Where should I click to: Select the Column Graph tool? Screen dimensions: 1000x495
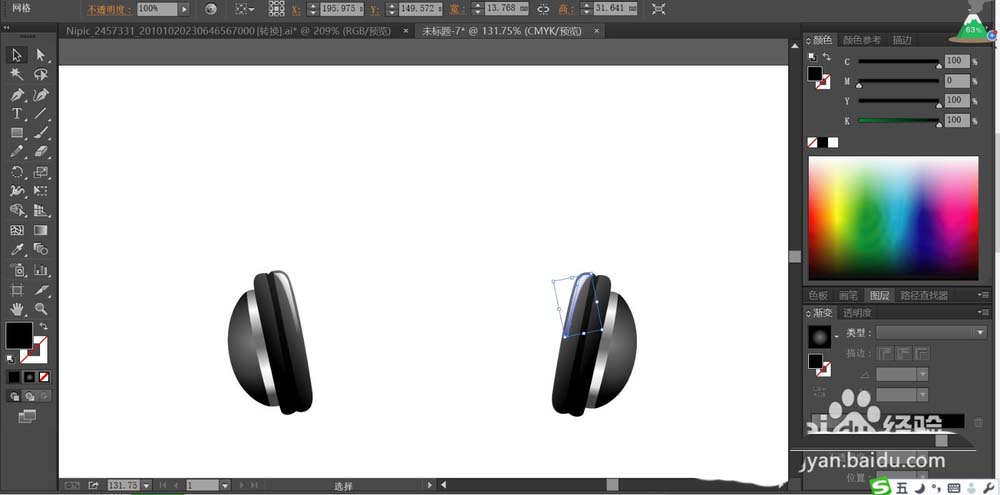coord(41,270)
